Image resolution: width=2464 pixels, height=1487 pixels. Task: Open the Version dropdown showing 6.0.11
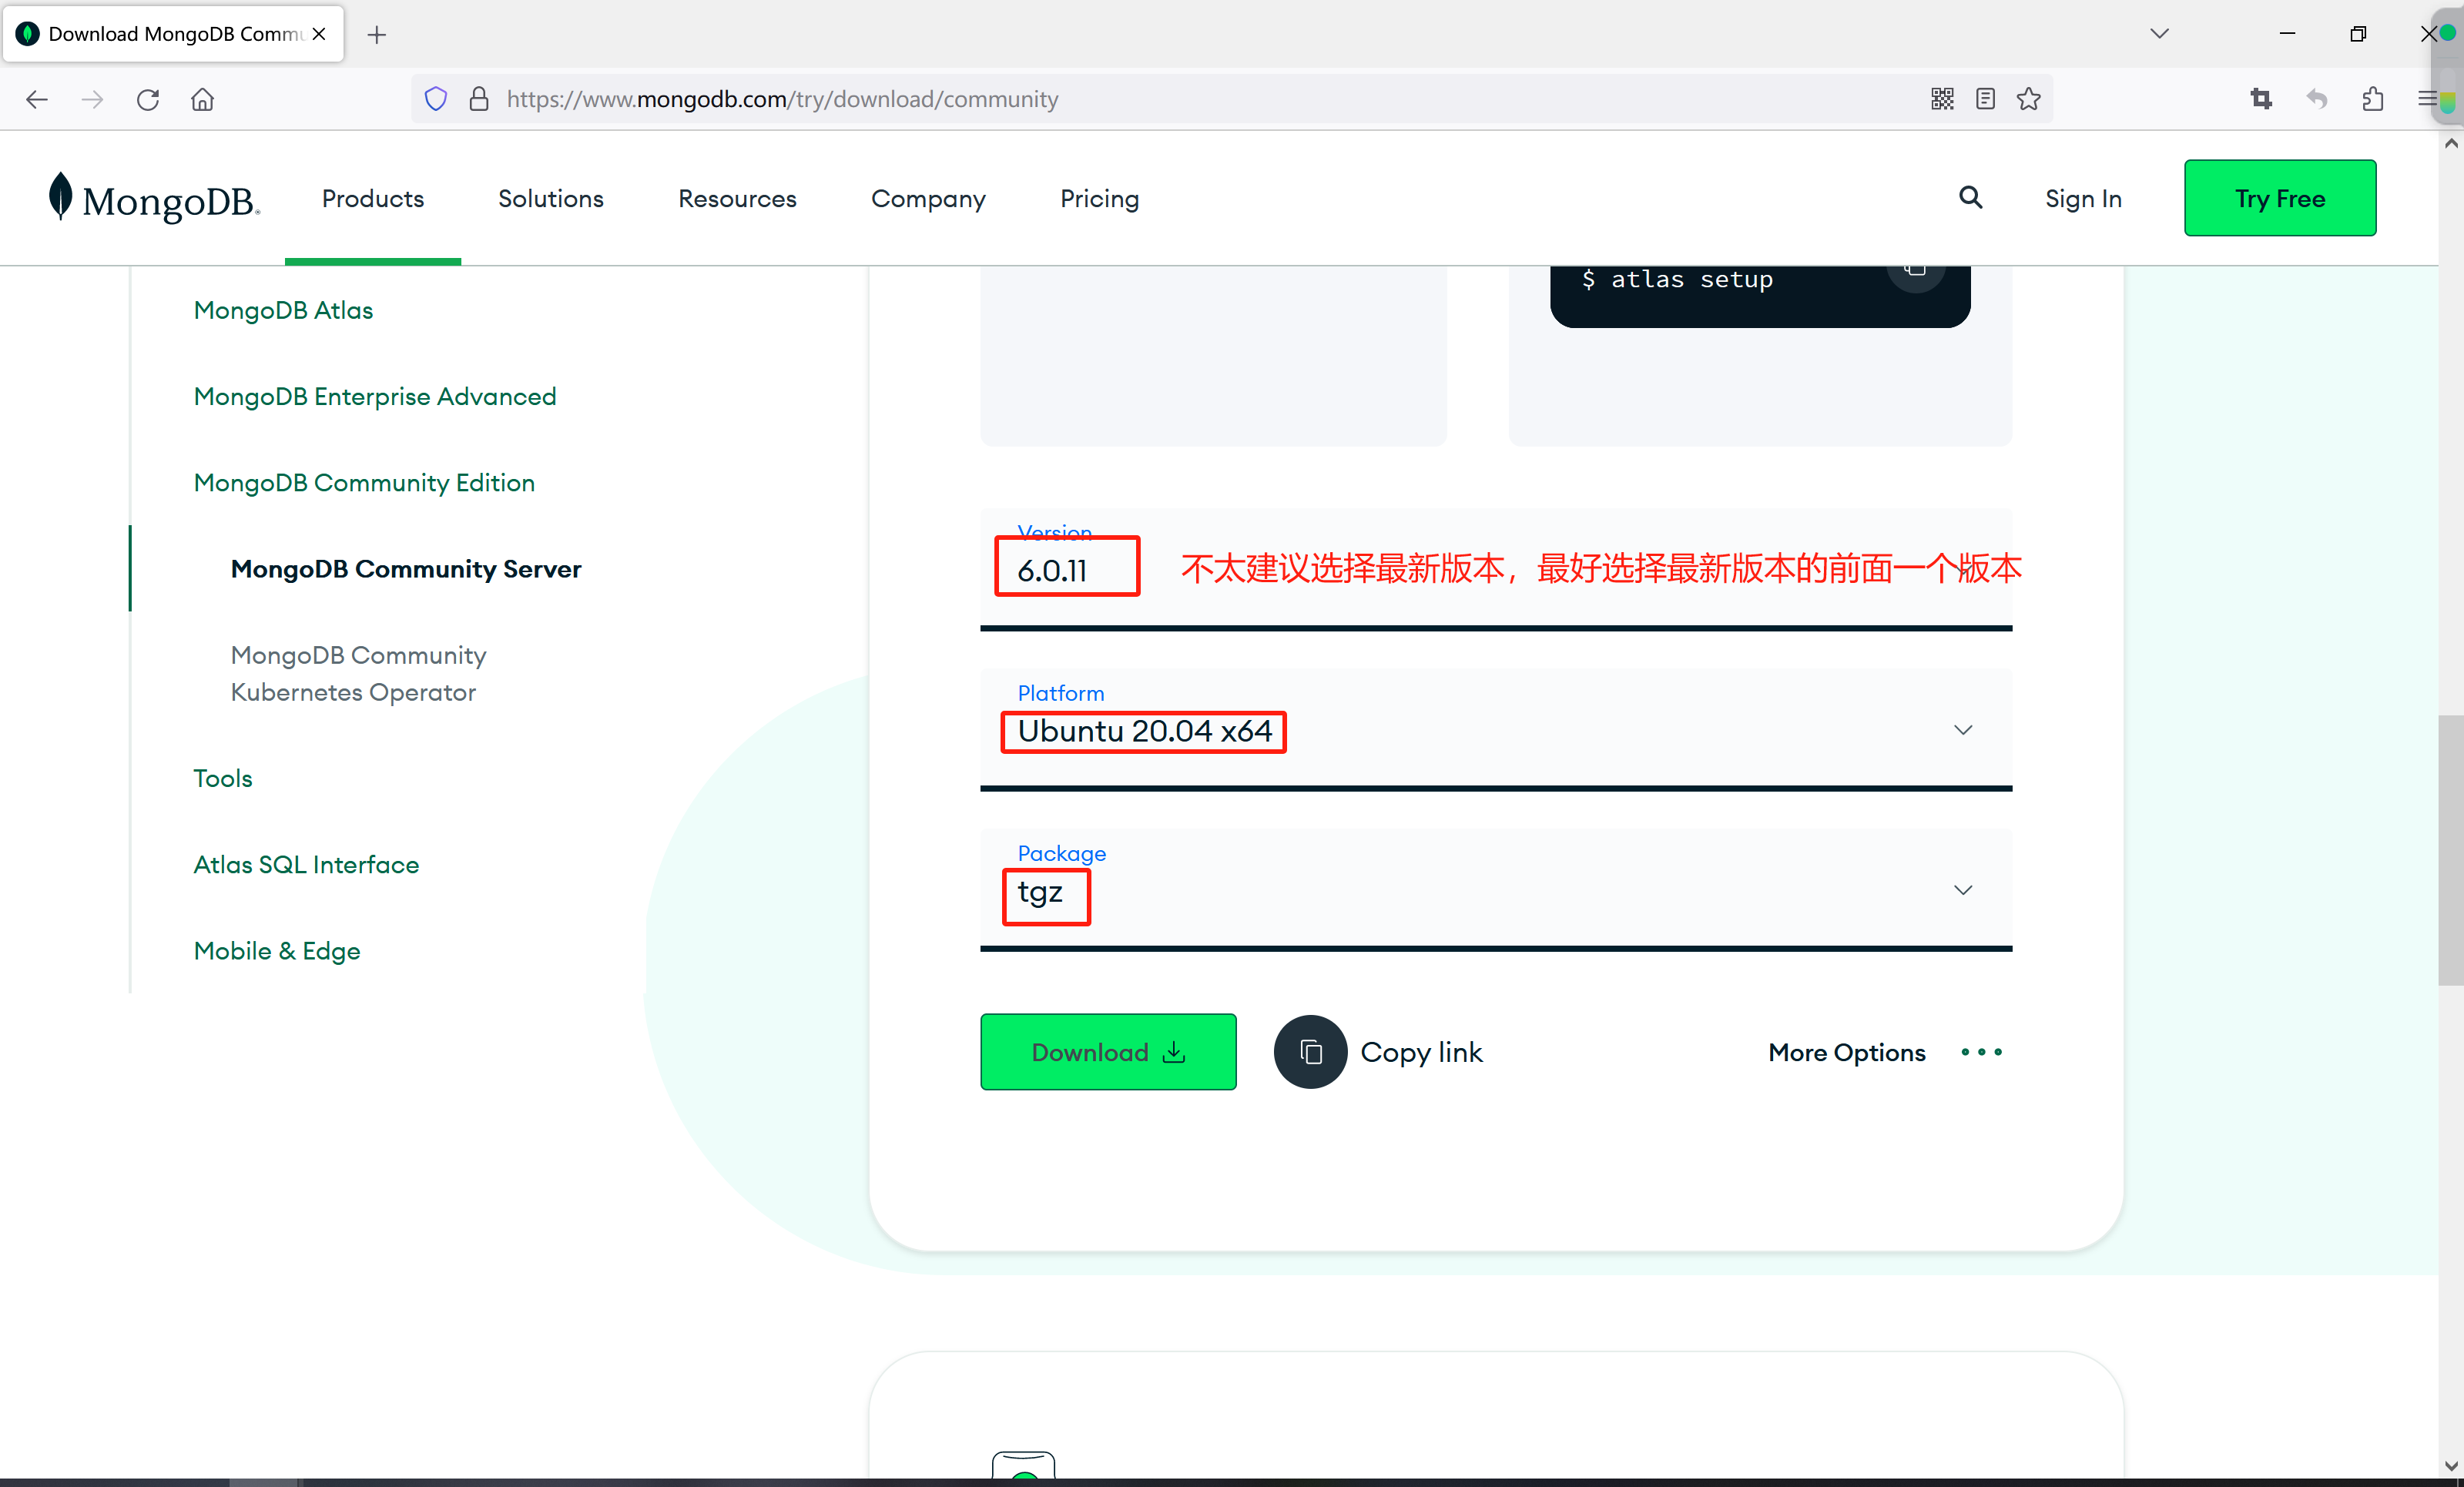[x=1495, y=568]
